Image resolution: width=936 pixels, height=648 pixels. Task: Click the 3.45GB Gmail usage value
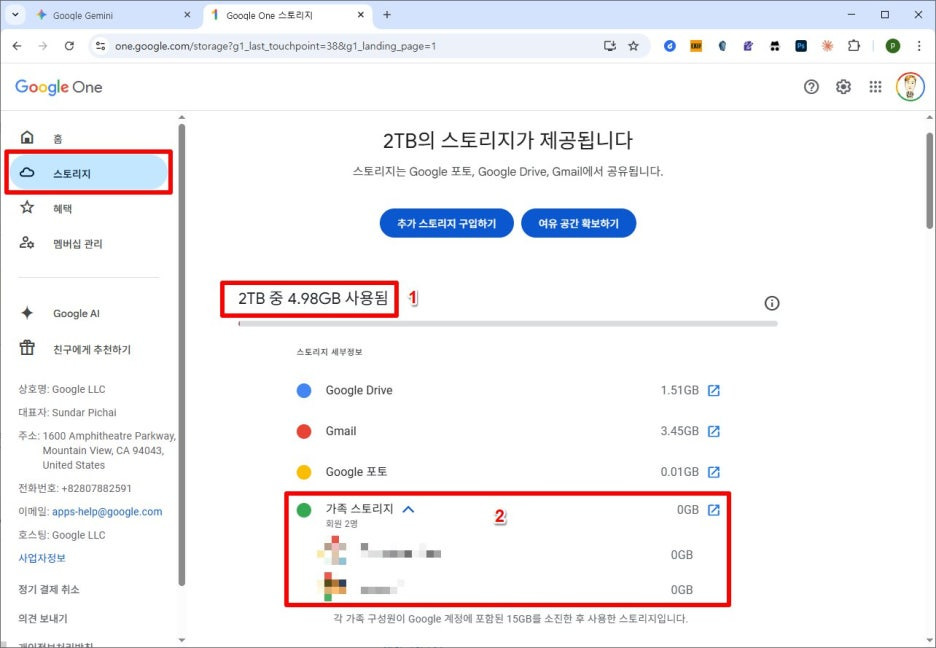pyautogui.click(x=679, y=431)
